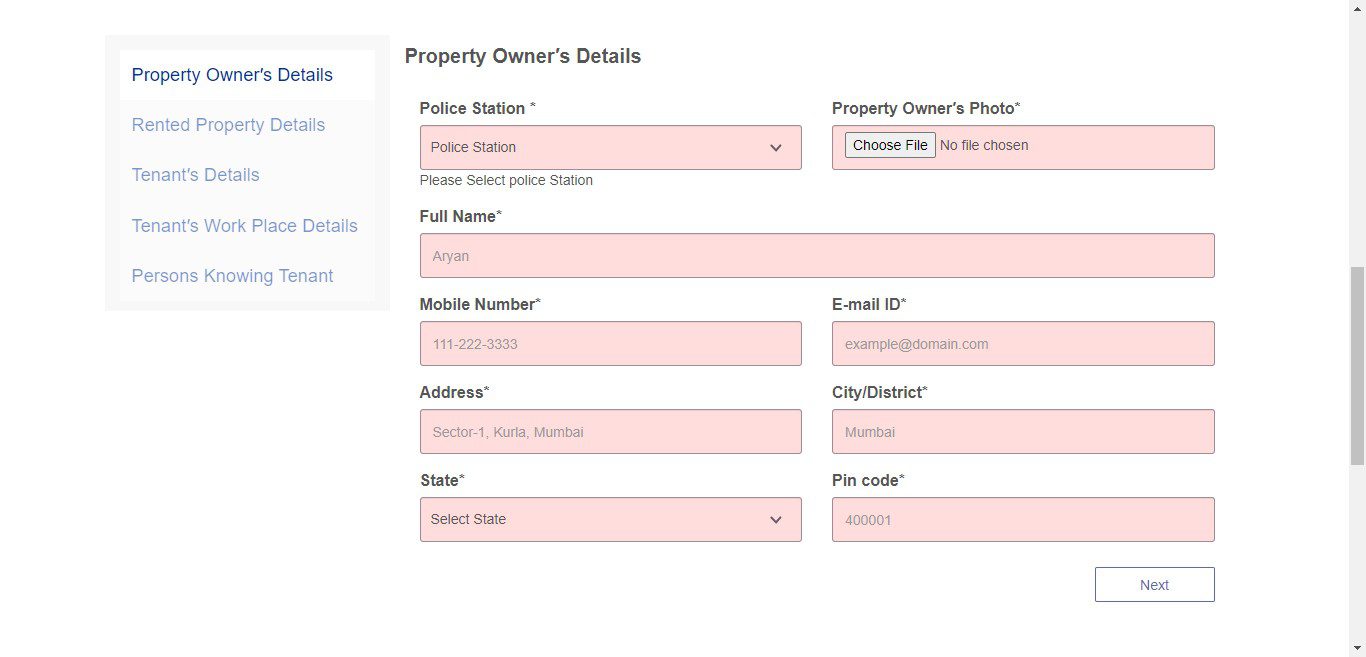This screenshot has height=657, width=1366.
Task: Select the Rented Property Details section
Action: [x=228, y=124]
